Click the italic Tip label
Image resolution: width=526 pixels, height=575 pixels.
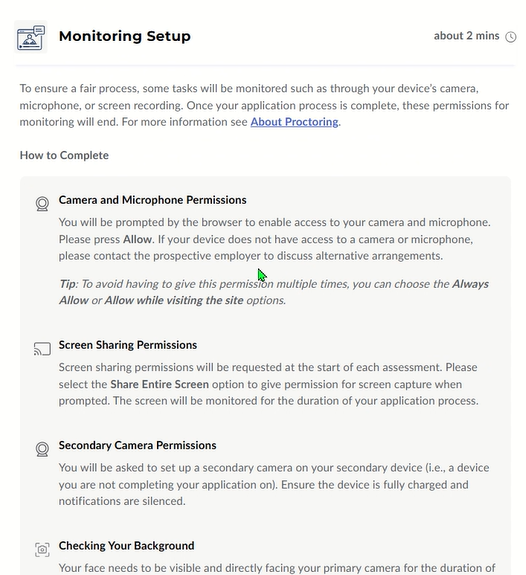[x=68, y=284]
